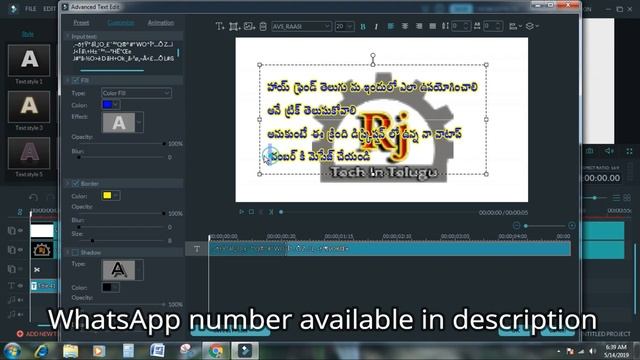
Task: Click the Add Image tool icon
Action: tap(249, 26)
